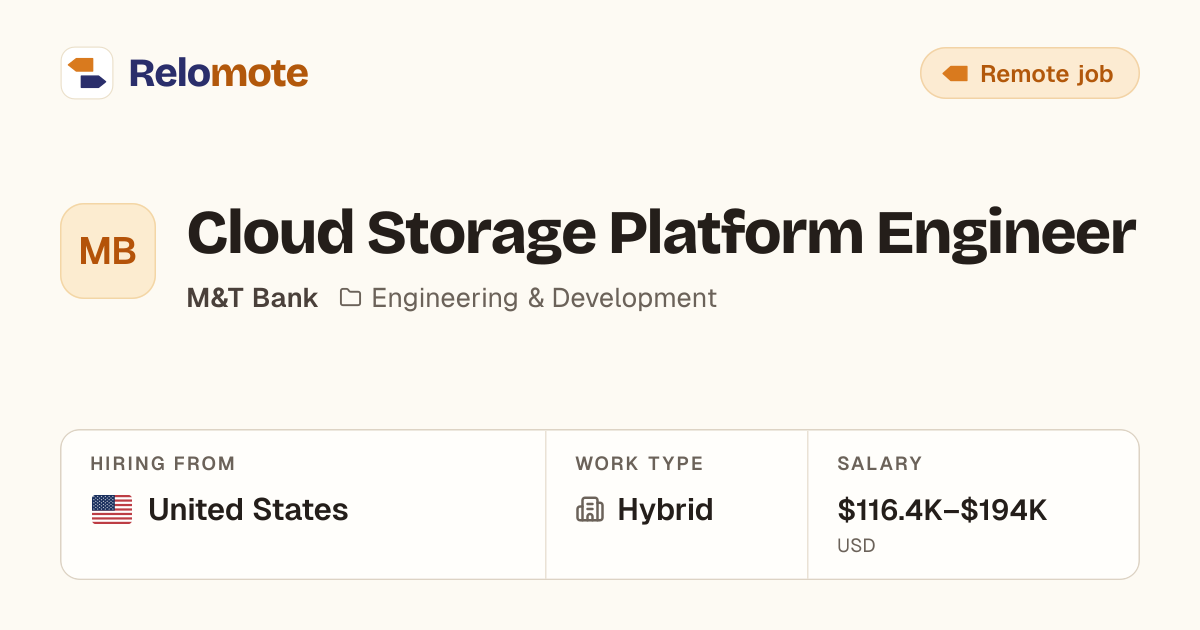Viewport: 1200px width, 630px height.
Task: Click the HIRING FROM label
Action: (x=163, y=464)
